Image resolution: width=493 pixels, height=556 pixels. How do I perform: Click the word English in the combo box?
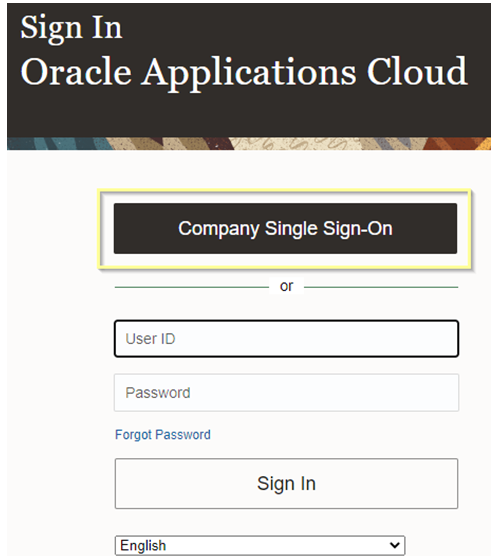(143, 545)
